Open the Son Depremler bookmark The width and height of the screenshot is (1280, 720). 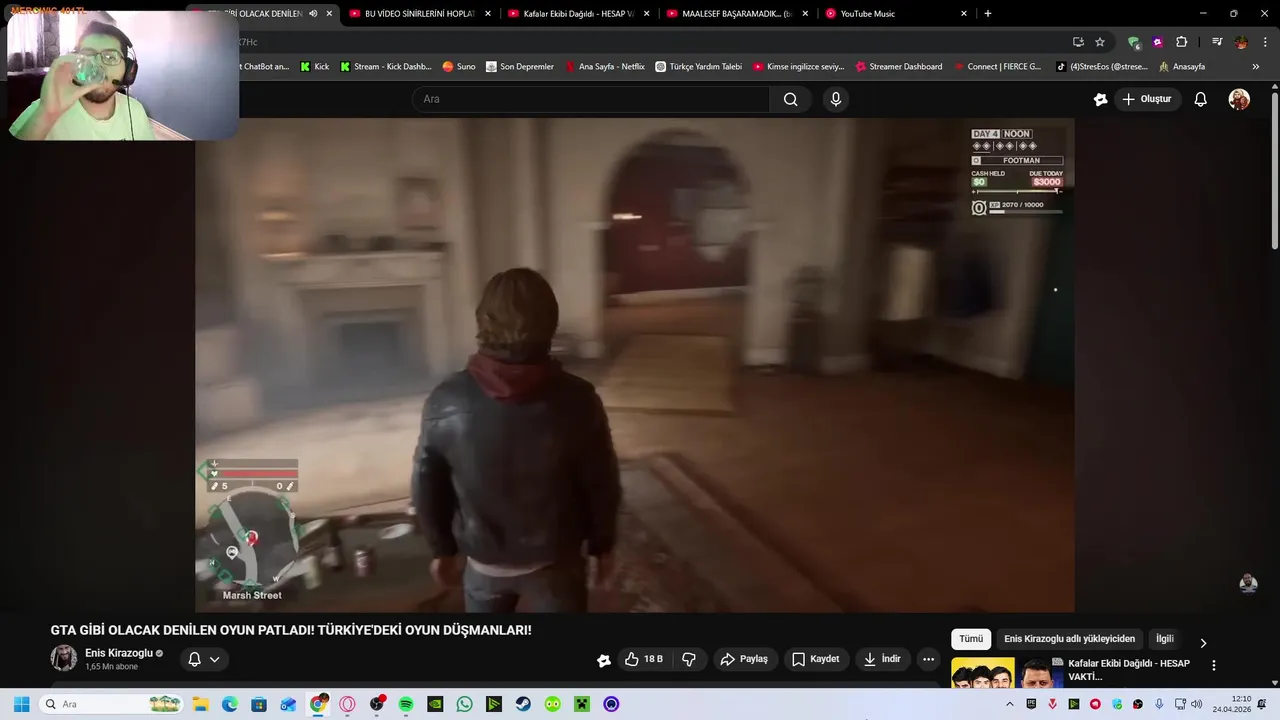point(520,67)
